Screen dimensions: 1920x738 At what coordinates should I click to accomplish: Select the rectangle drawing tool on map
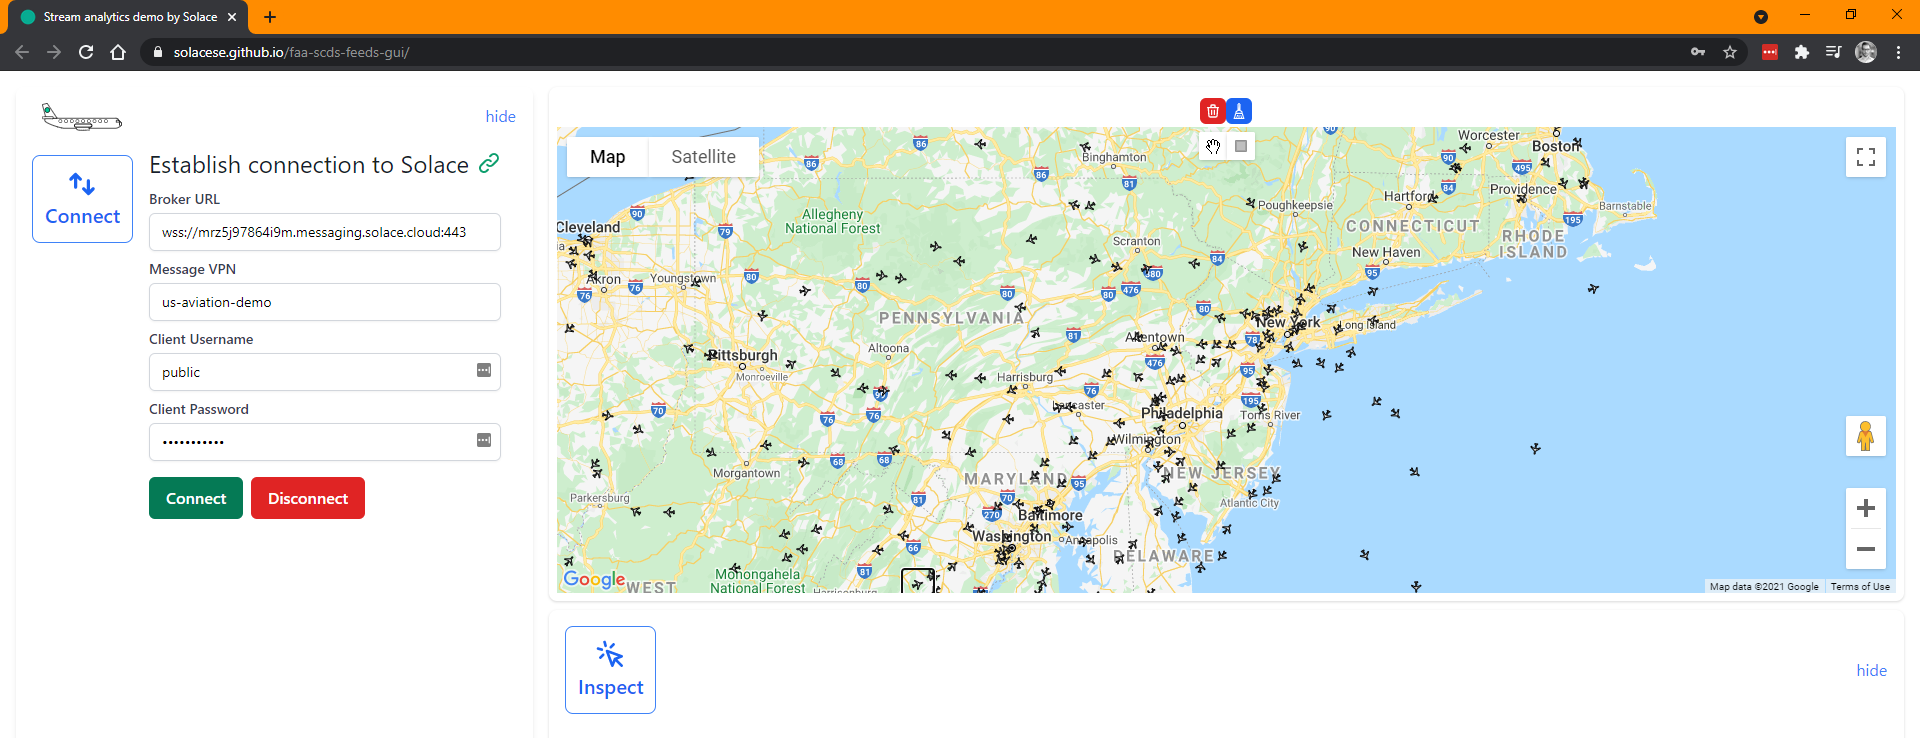1241,147
